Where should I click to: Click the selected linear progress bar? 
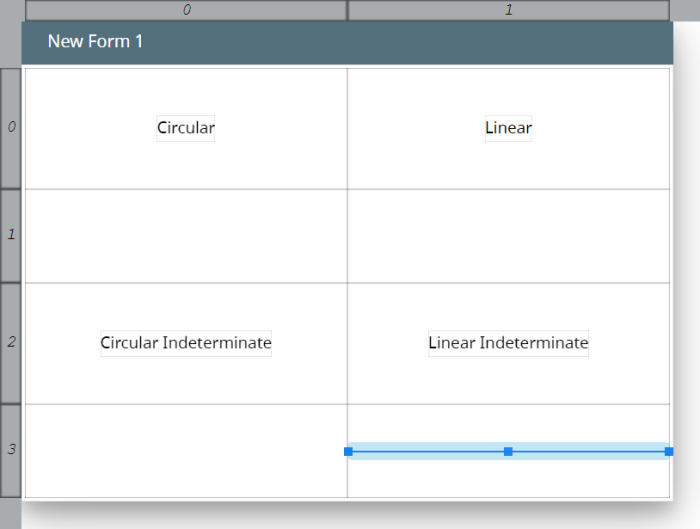click(428, 452)
